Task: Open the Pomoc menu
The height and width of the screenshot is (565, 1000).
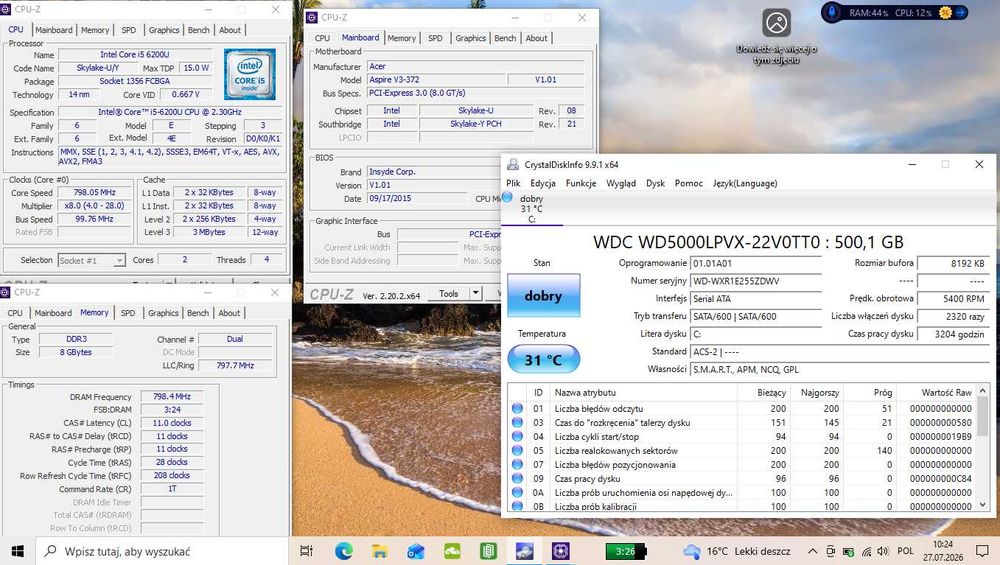Action: 689,183
